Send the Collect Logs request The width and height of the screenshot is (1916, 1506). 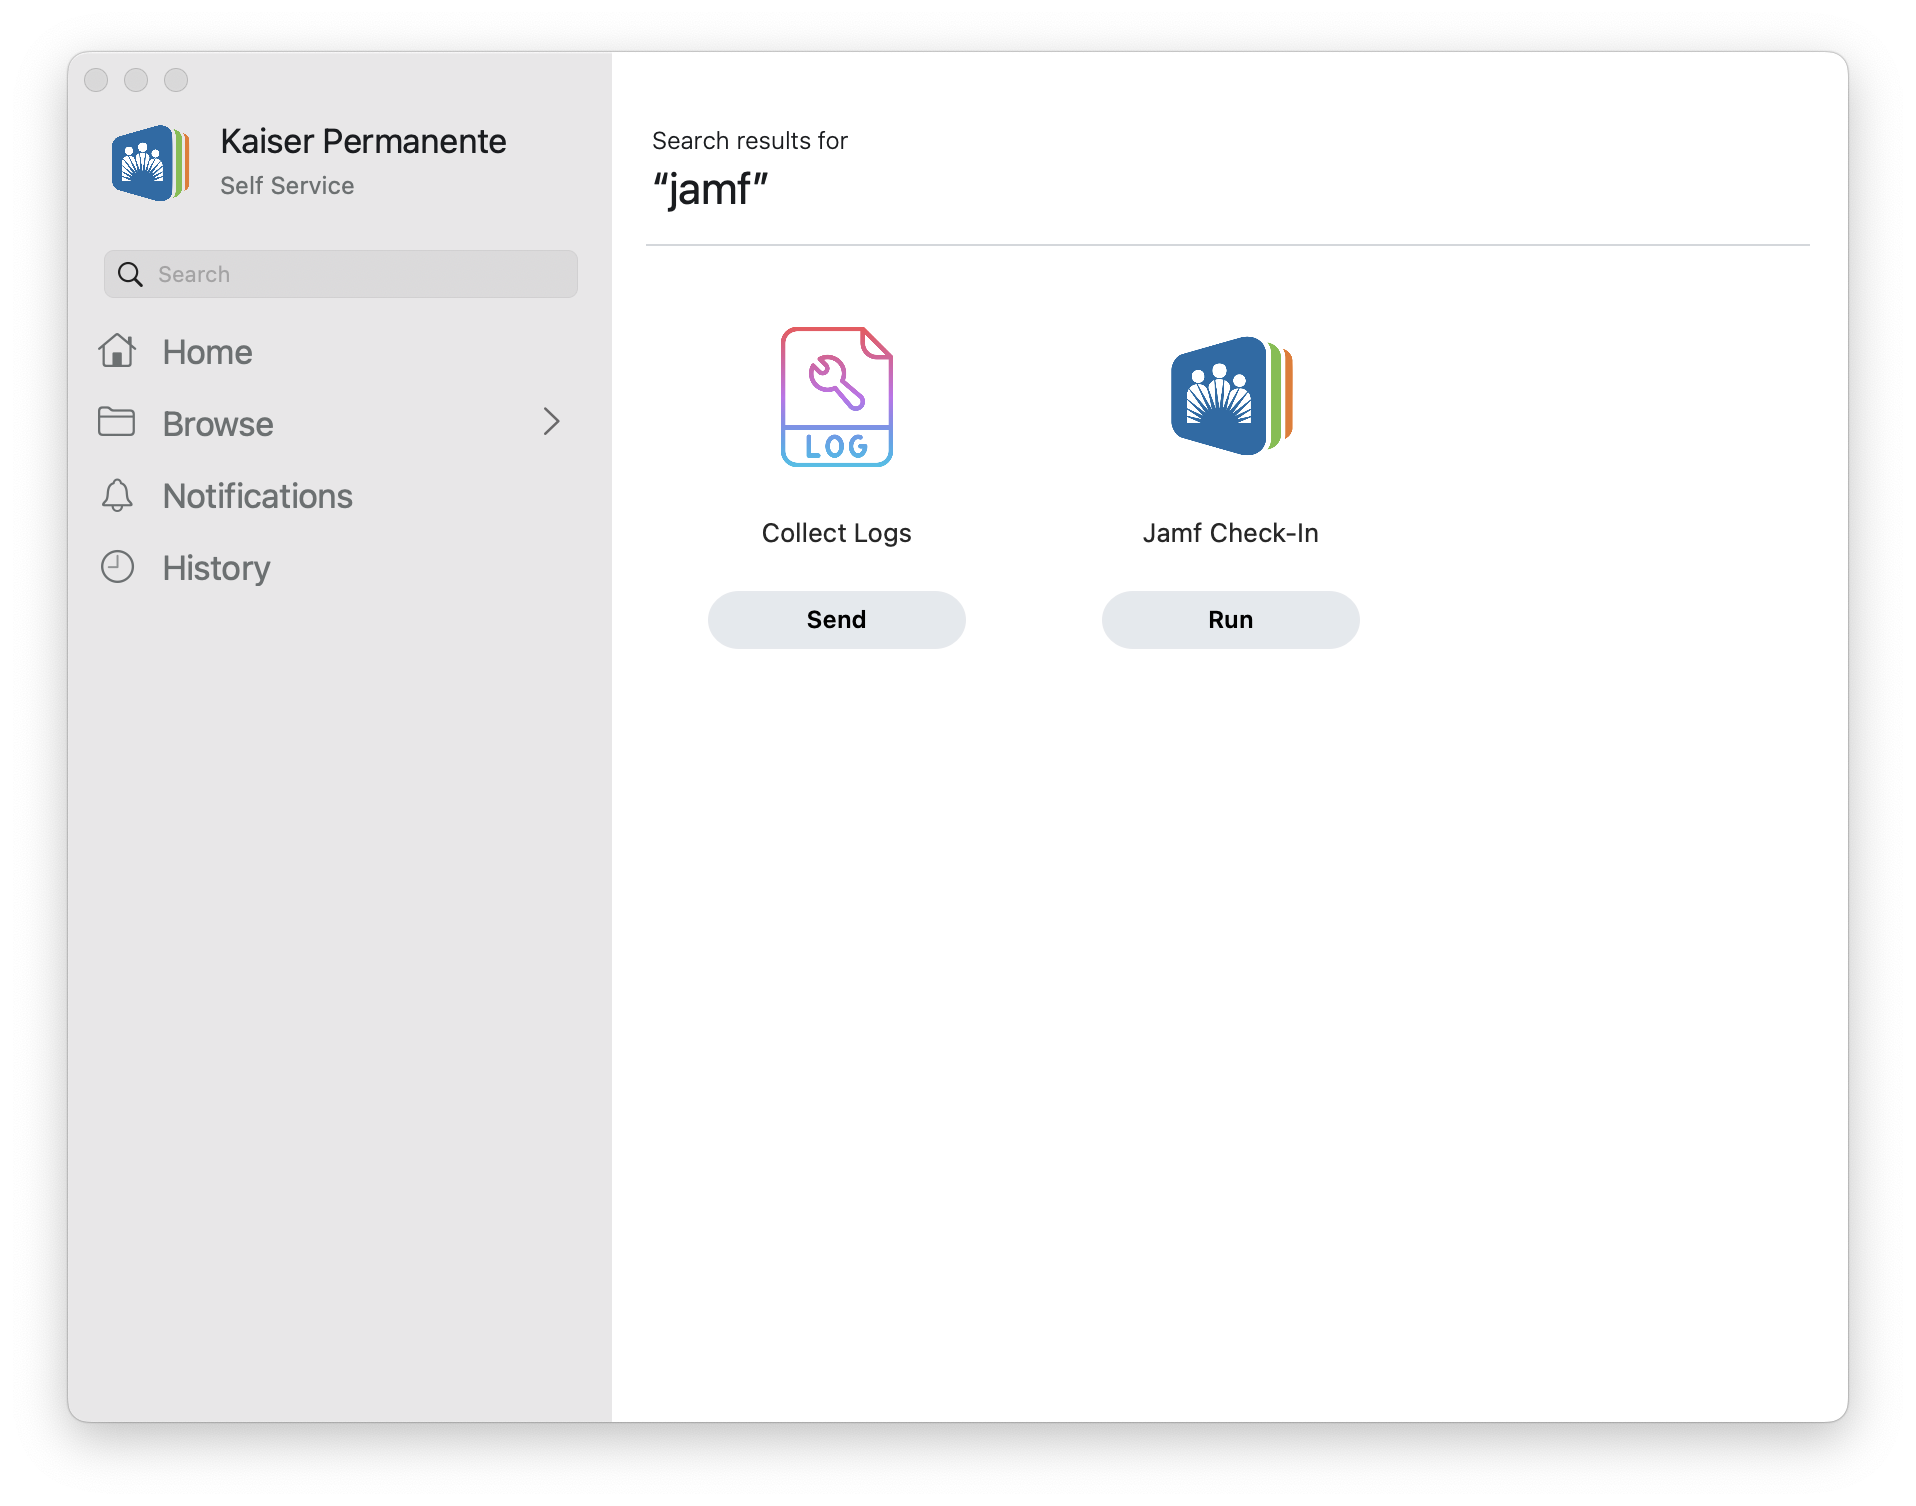(837, 620)
